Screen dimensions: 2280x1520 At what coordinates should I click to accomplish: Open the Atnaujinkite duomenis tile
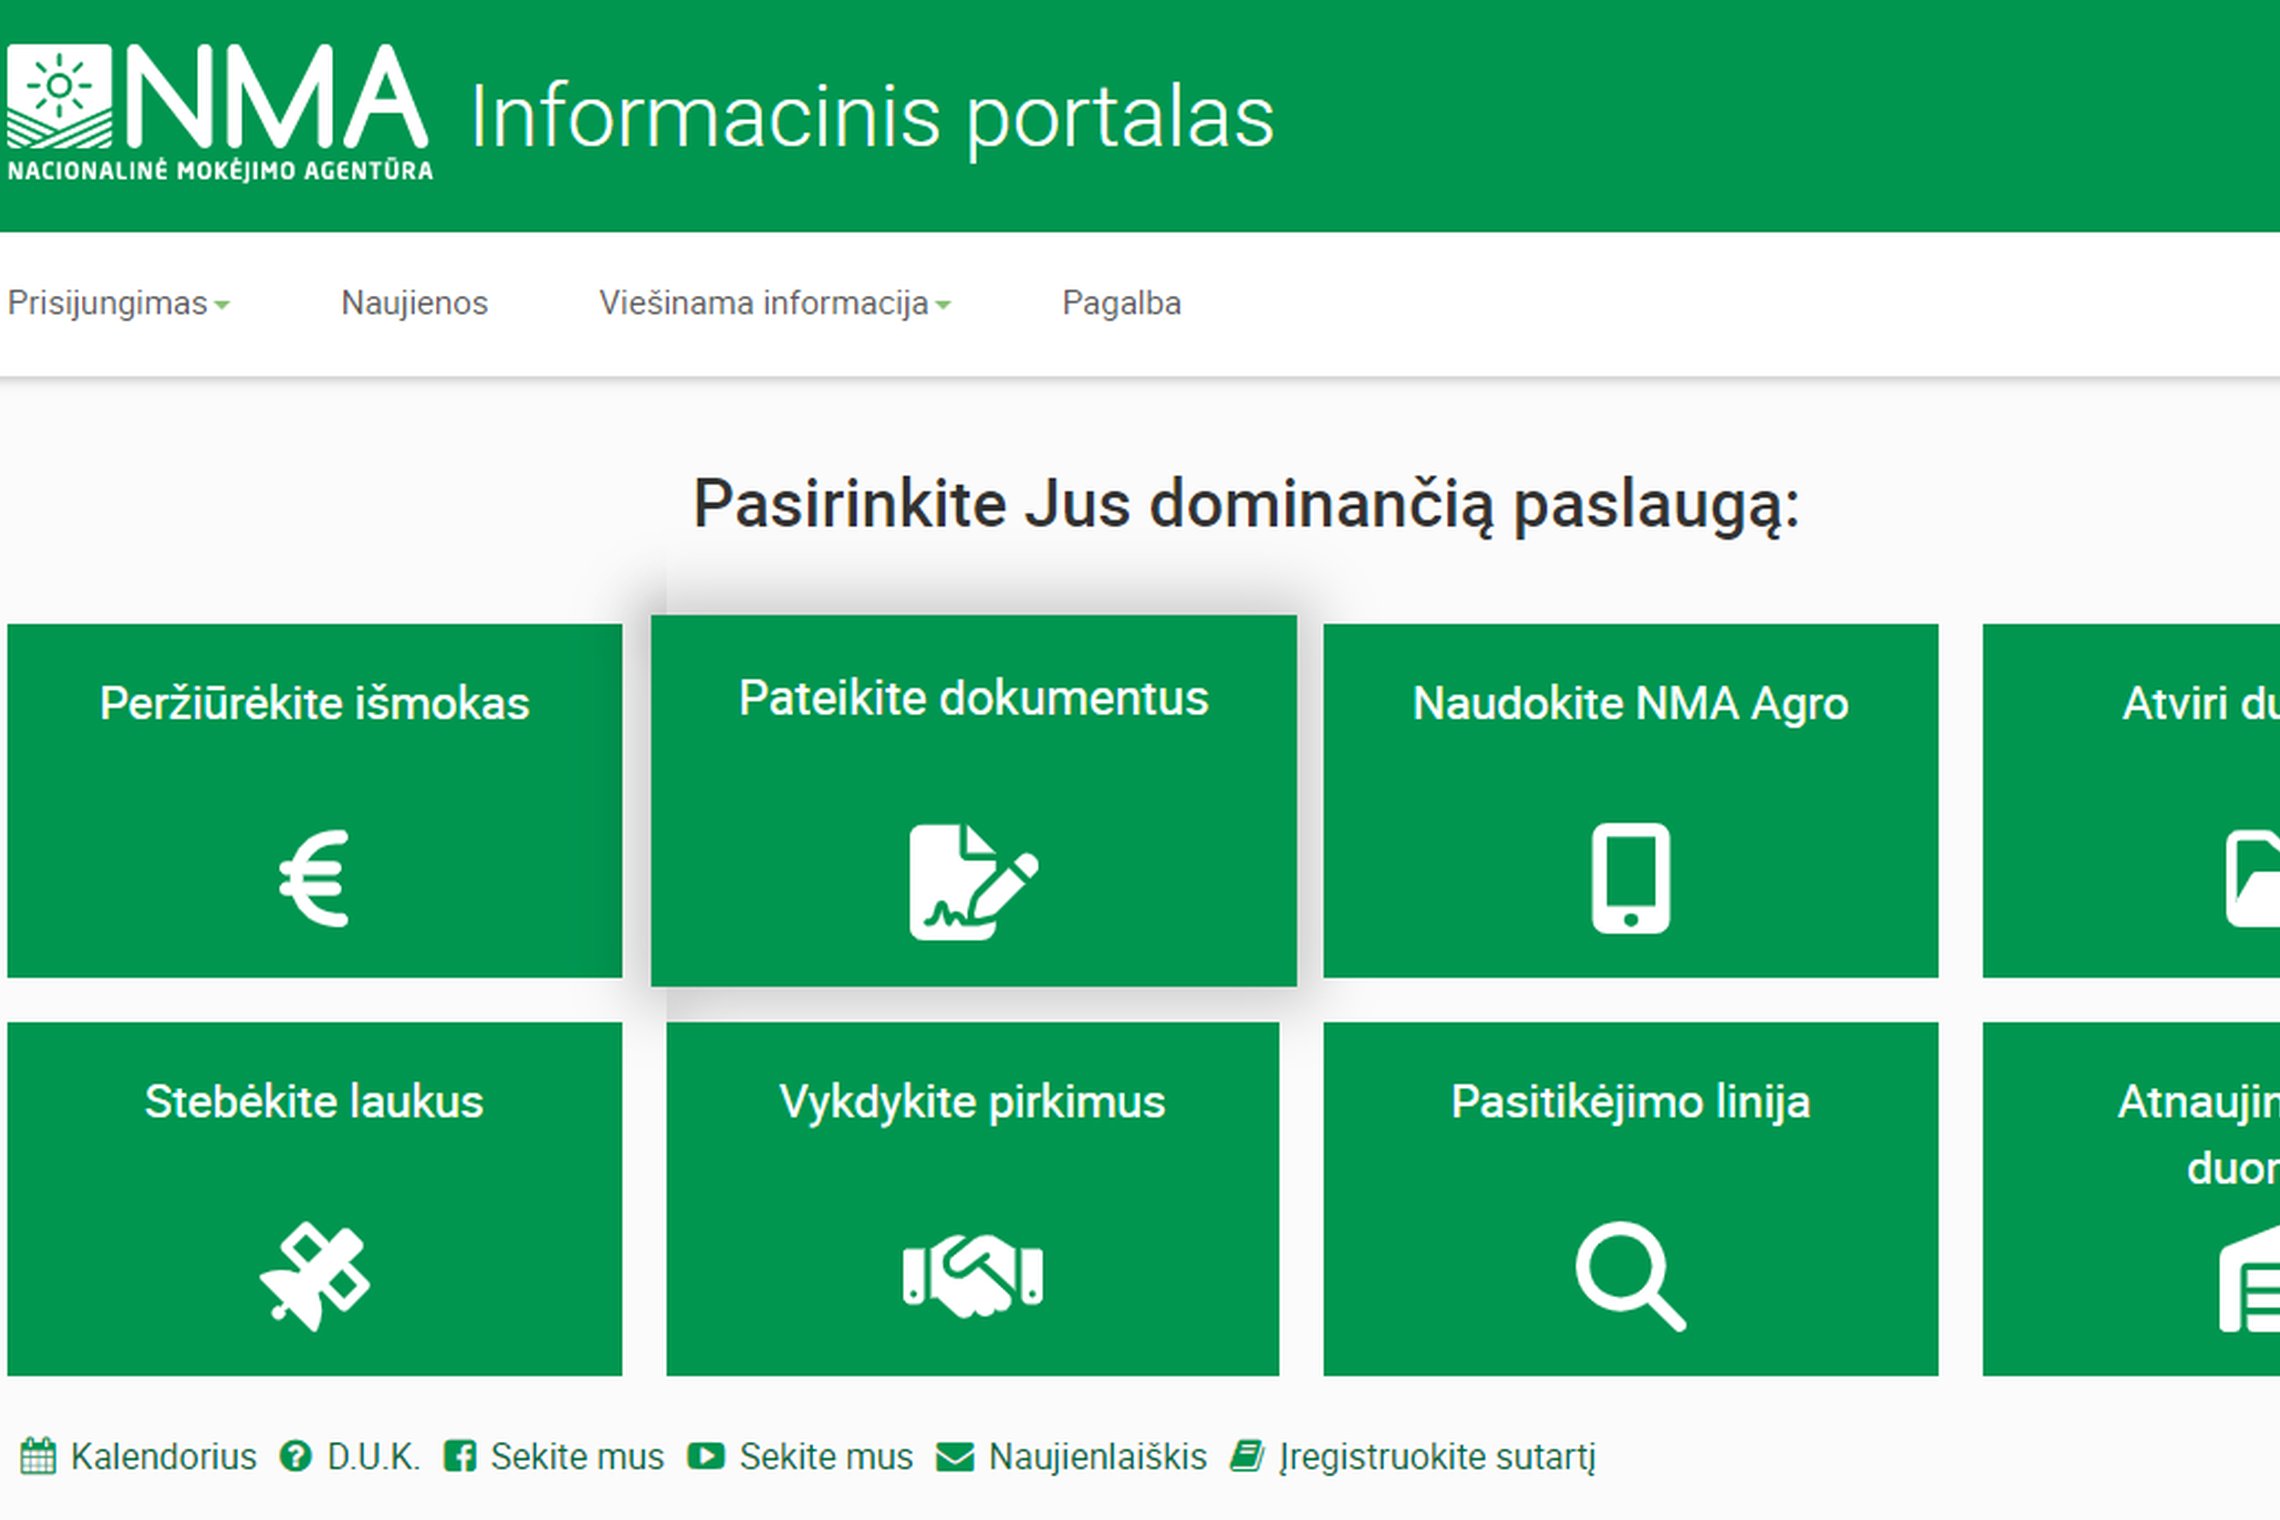[2131, 1198]
